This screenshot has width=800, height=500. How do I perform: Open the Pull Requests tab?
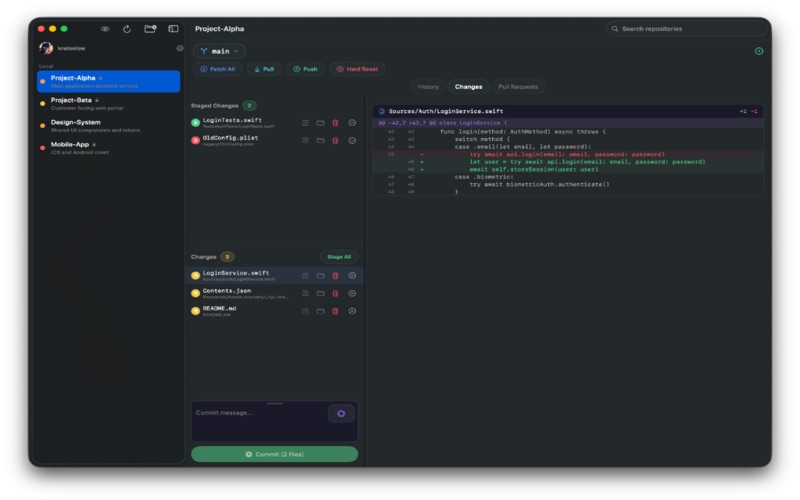[x=518, y=87]
